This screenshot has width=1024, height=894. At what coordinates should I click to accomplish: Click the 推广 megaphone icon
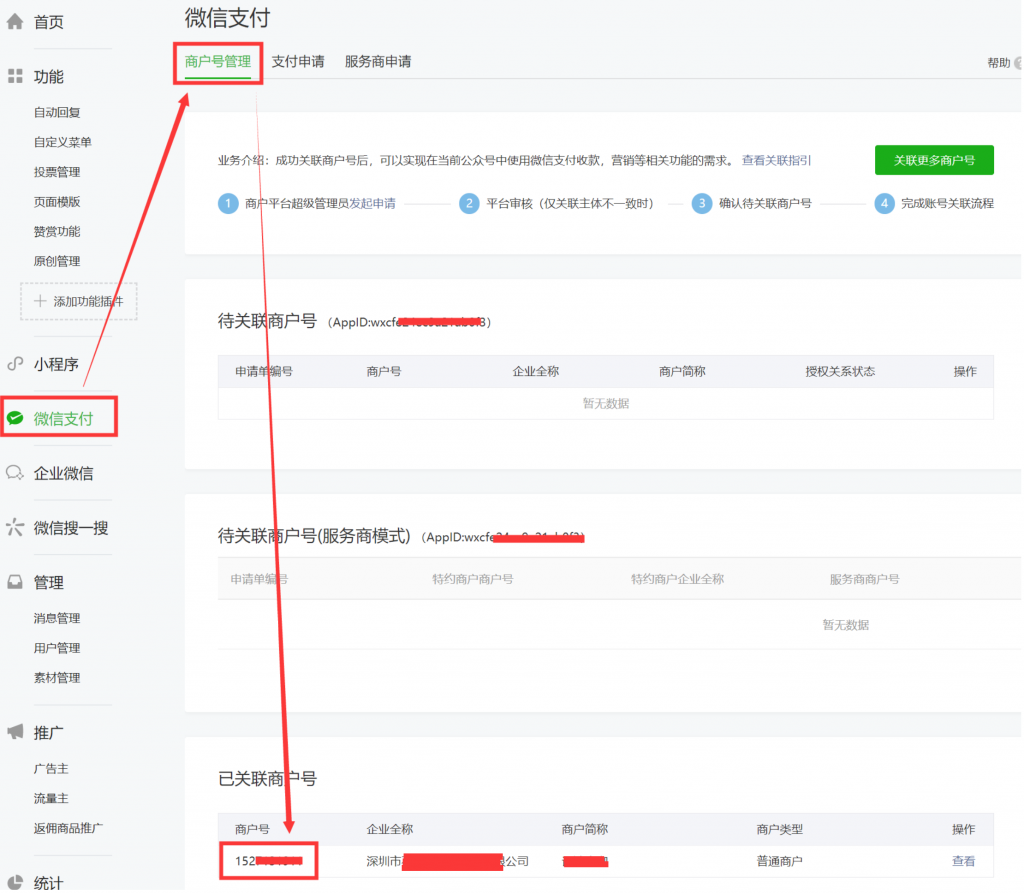(x=15, y=732)
